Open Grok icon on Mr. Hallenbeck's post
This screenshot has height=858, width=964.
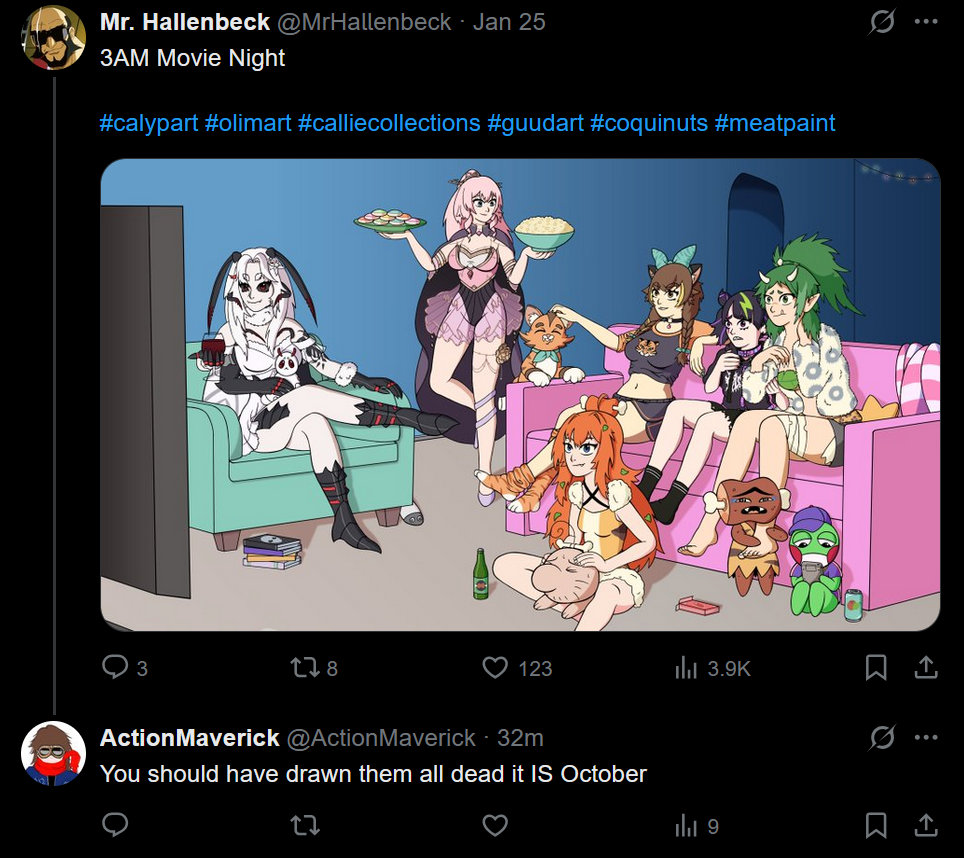click(882, 22)
